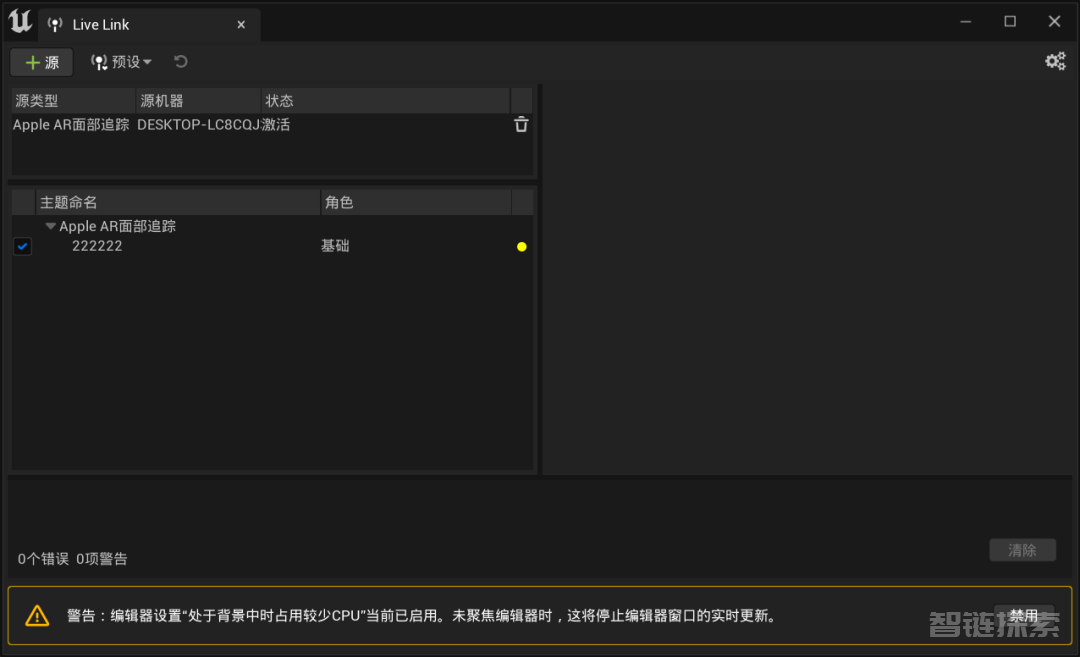Click the green plus add source button
This screenshot has height=657, width=1080.
click(42, 62)
